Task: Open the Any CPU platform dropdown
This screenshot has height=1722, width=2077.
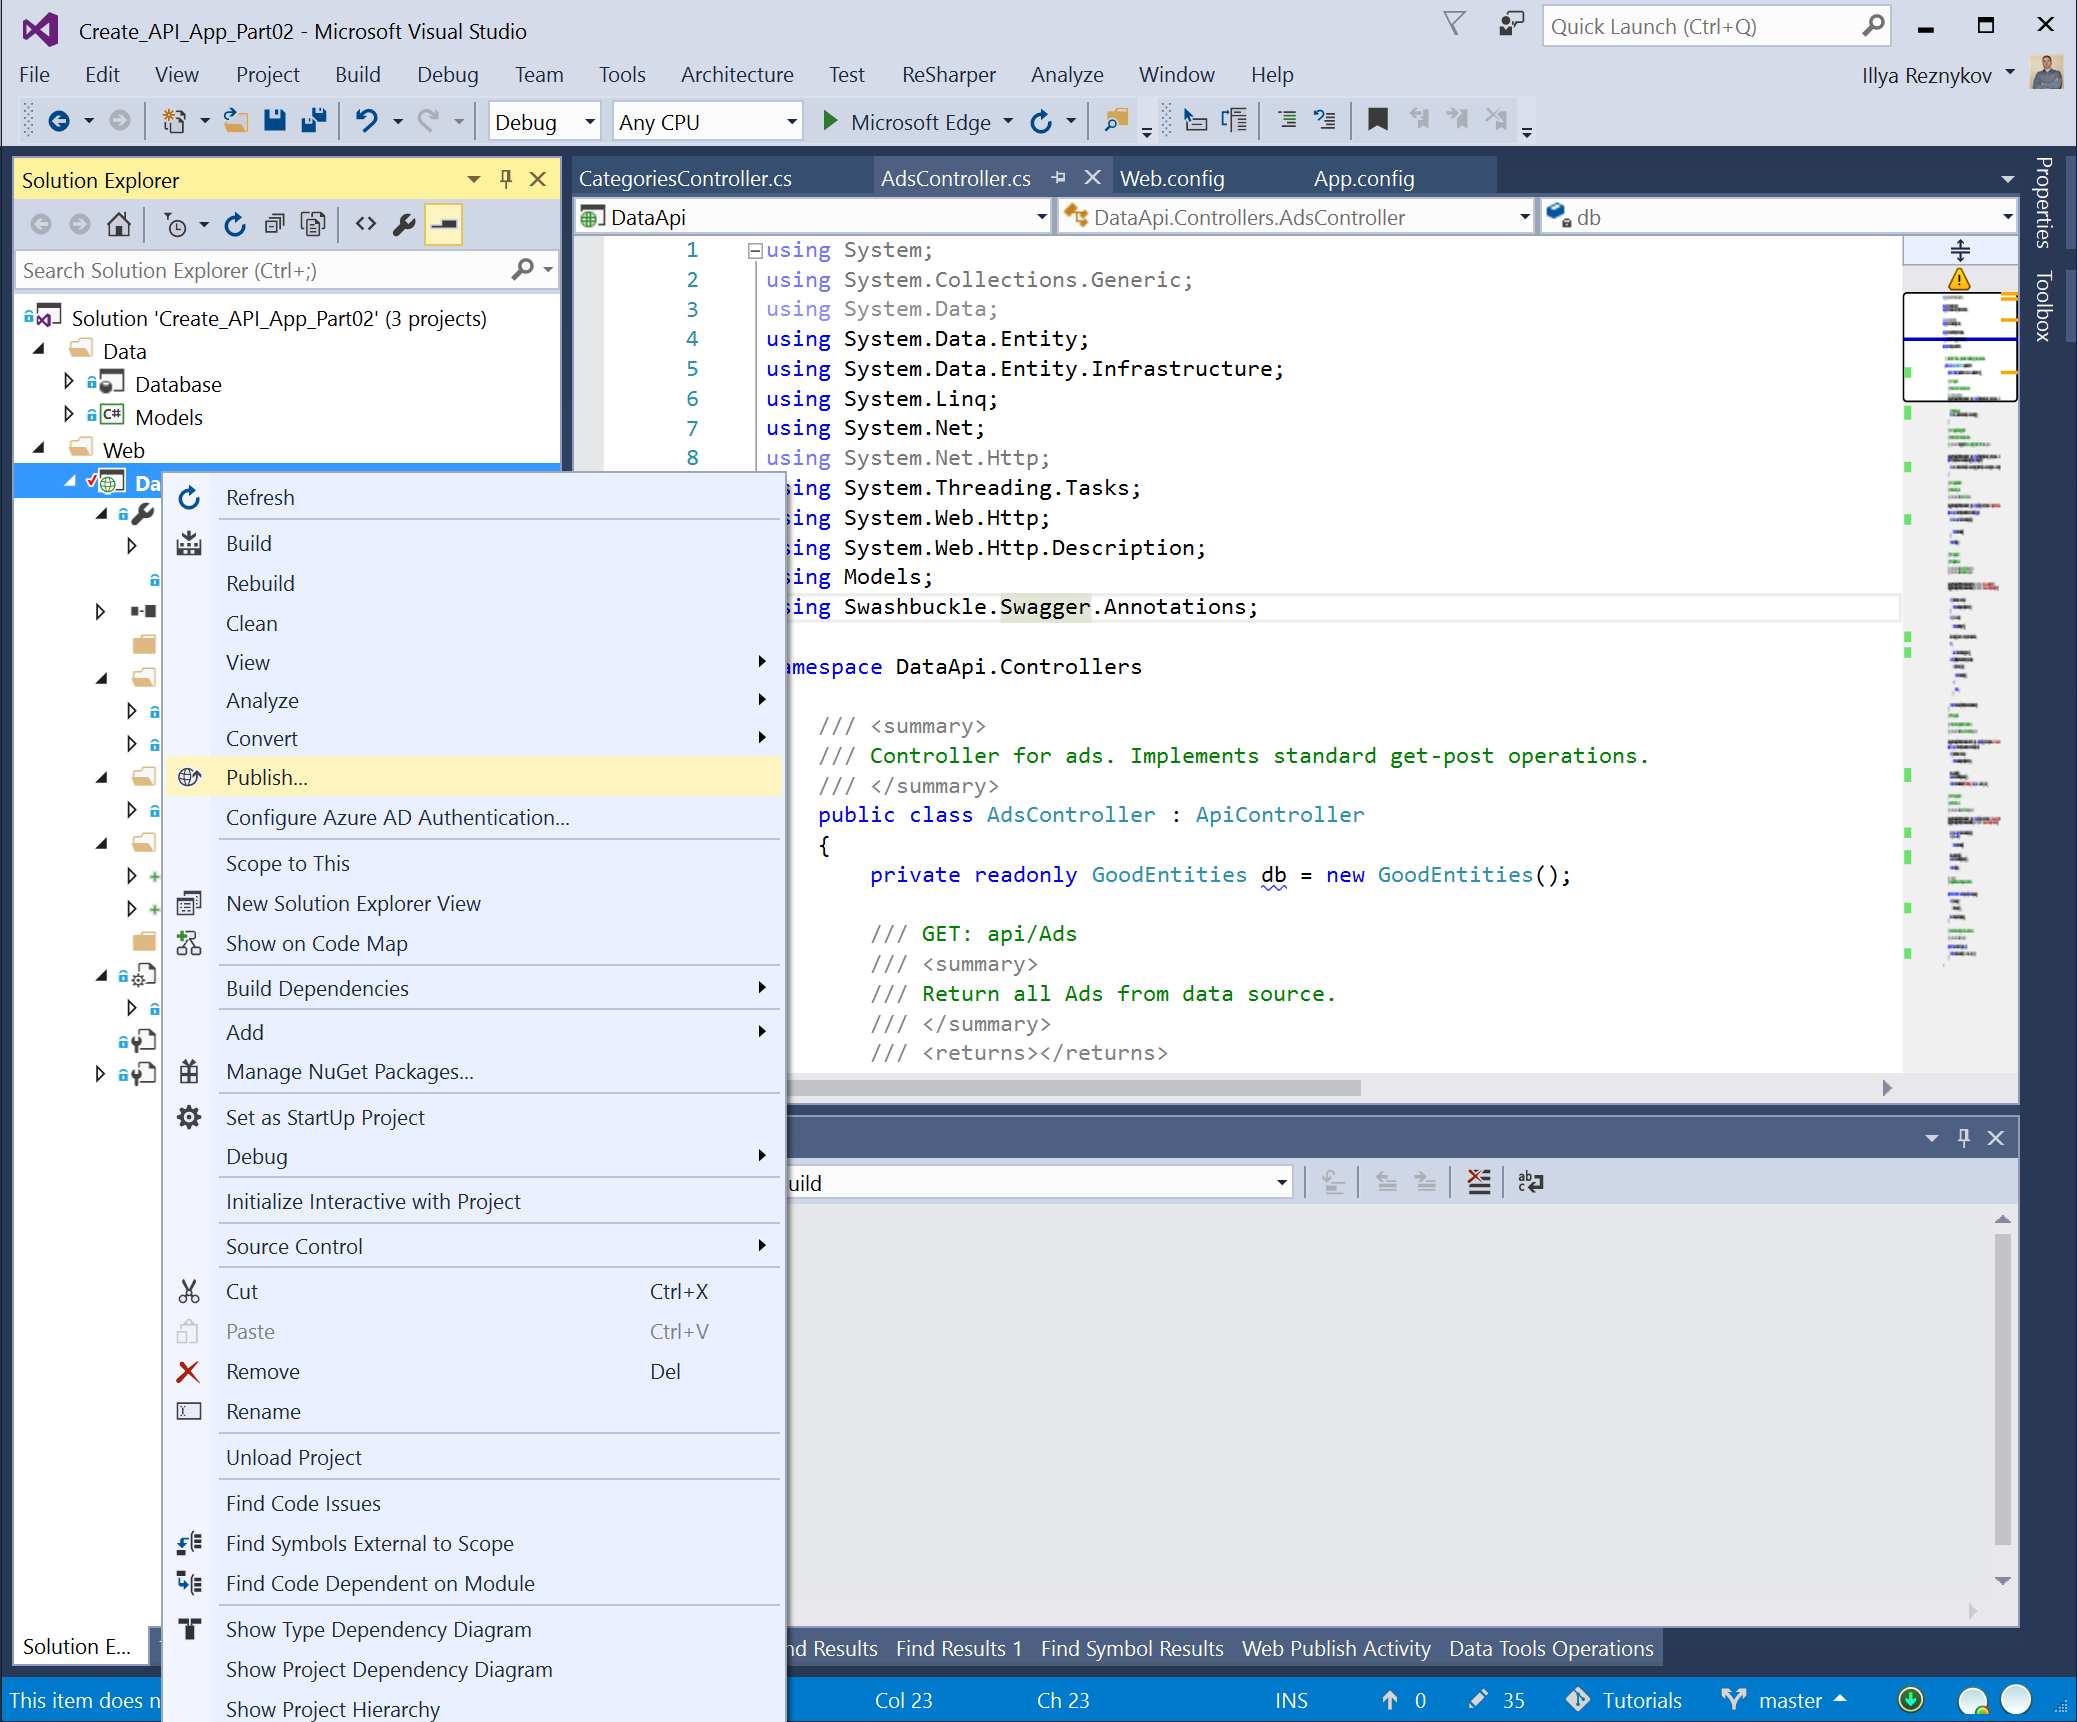Action: 791,122
